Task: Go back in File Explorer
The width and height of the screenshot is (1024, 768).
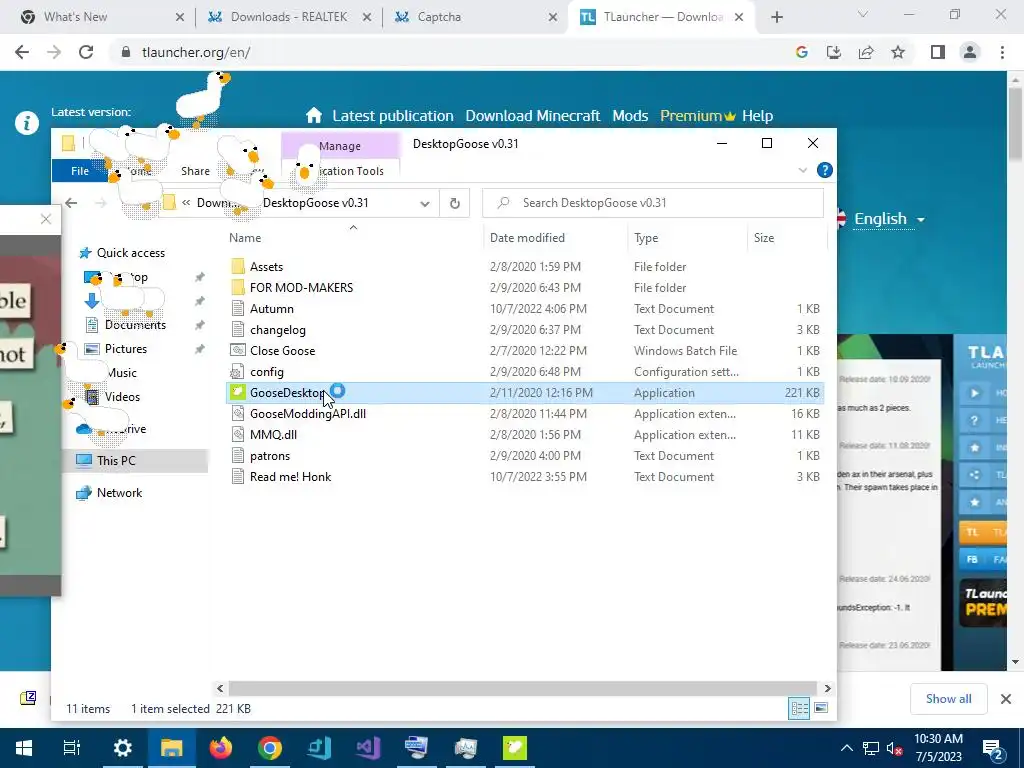Action: coord(71,203)
